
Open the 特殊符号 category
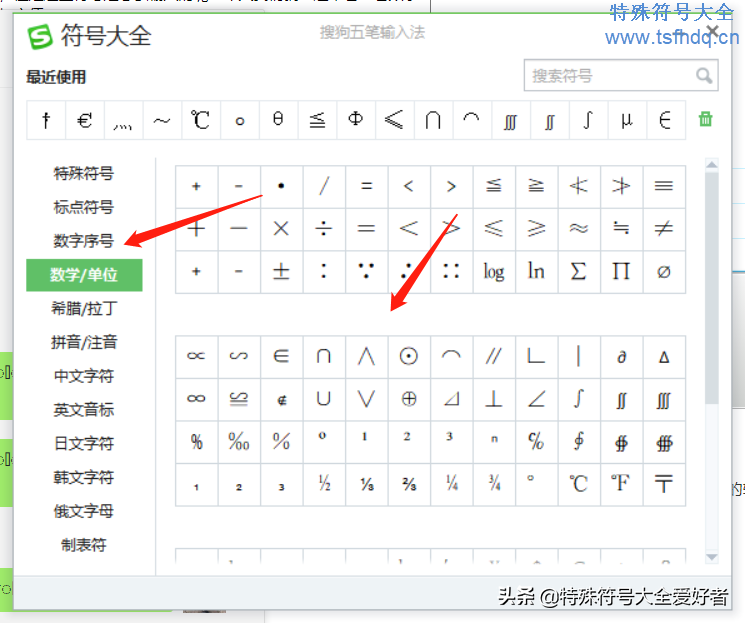[x=84, y=174]
